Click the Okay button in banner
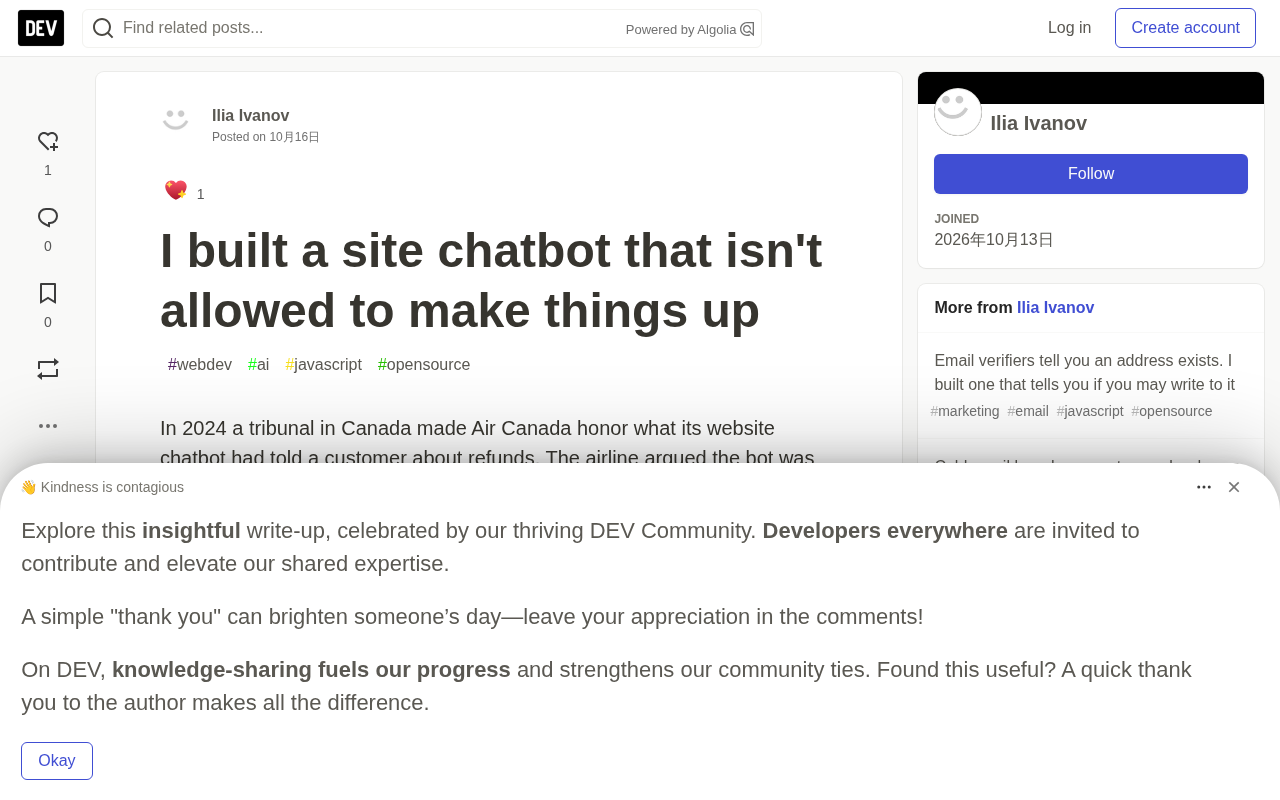The image size is (1280, 800). tap(57, 761)
